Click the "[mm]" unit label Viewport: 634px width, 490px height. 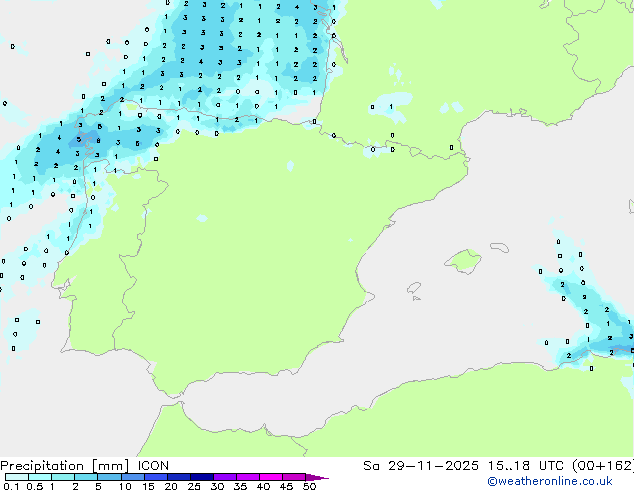pos(110,466)
